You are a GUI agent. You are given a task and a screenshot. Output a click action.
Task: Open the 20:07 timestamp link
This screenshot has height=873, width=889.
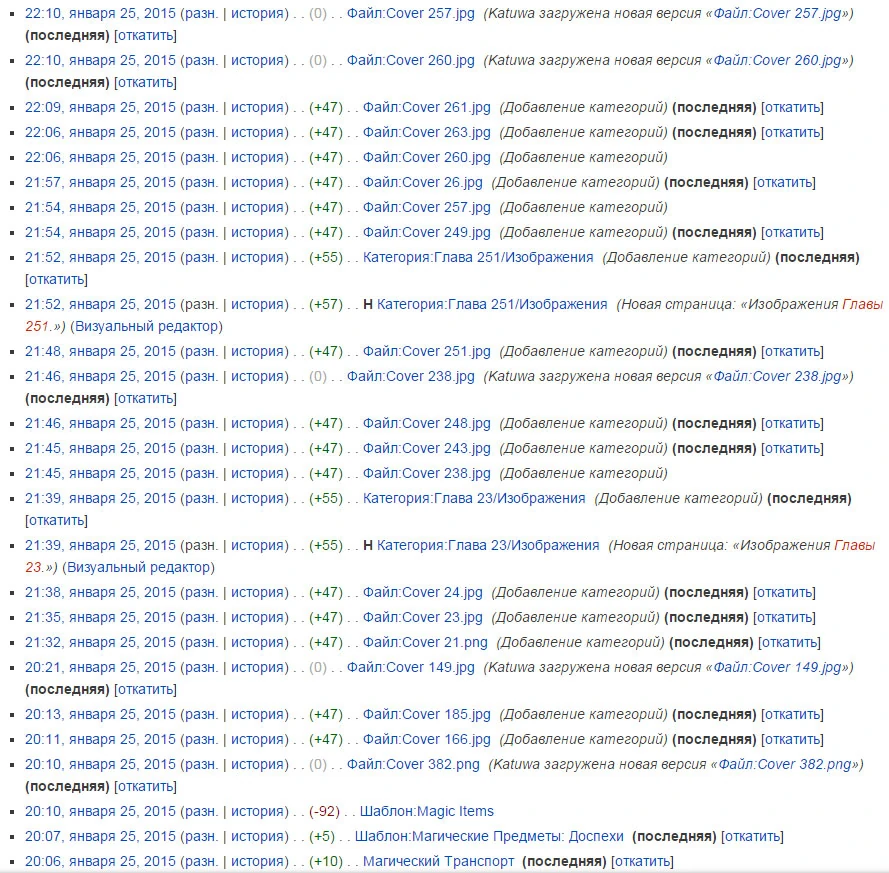click(100, 836)
